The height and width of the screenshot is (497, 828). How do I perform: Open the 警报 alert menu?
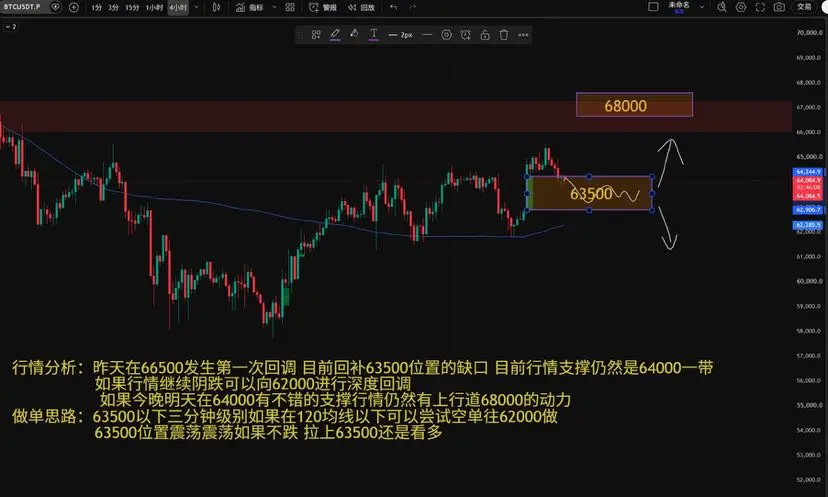coord(323,7)
